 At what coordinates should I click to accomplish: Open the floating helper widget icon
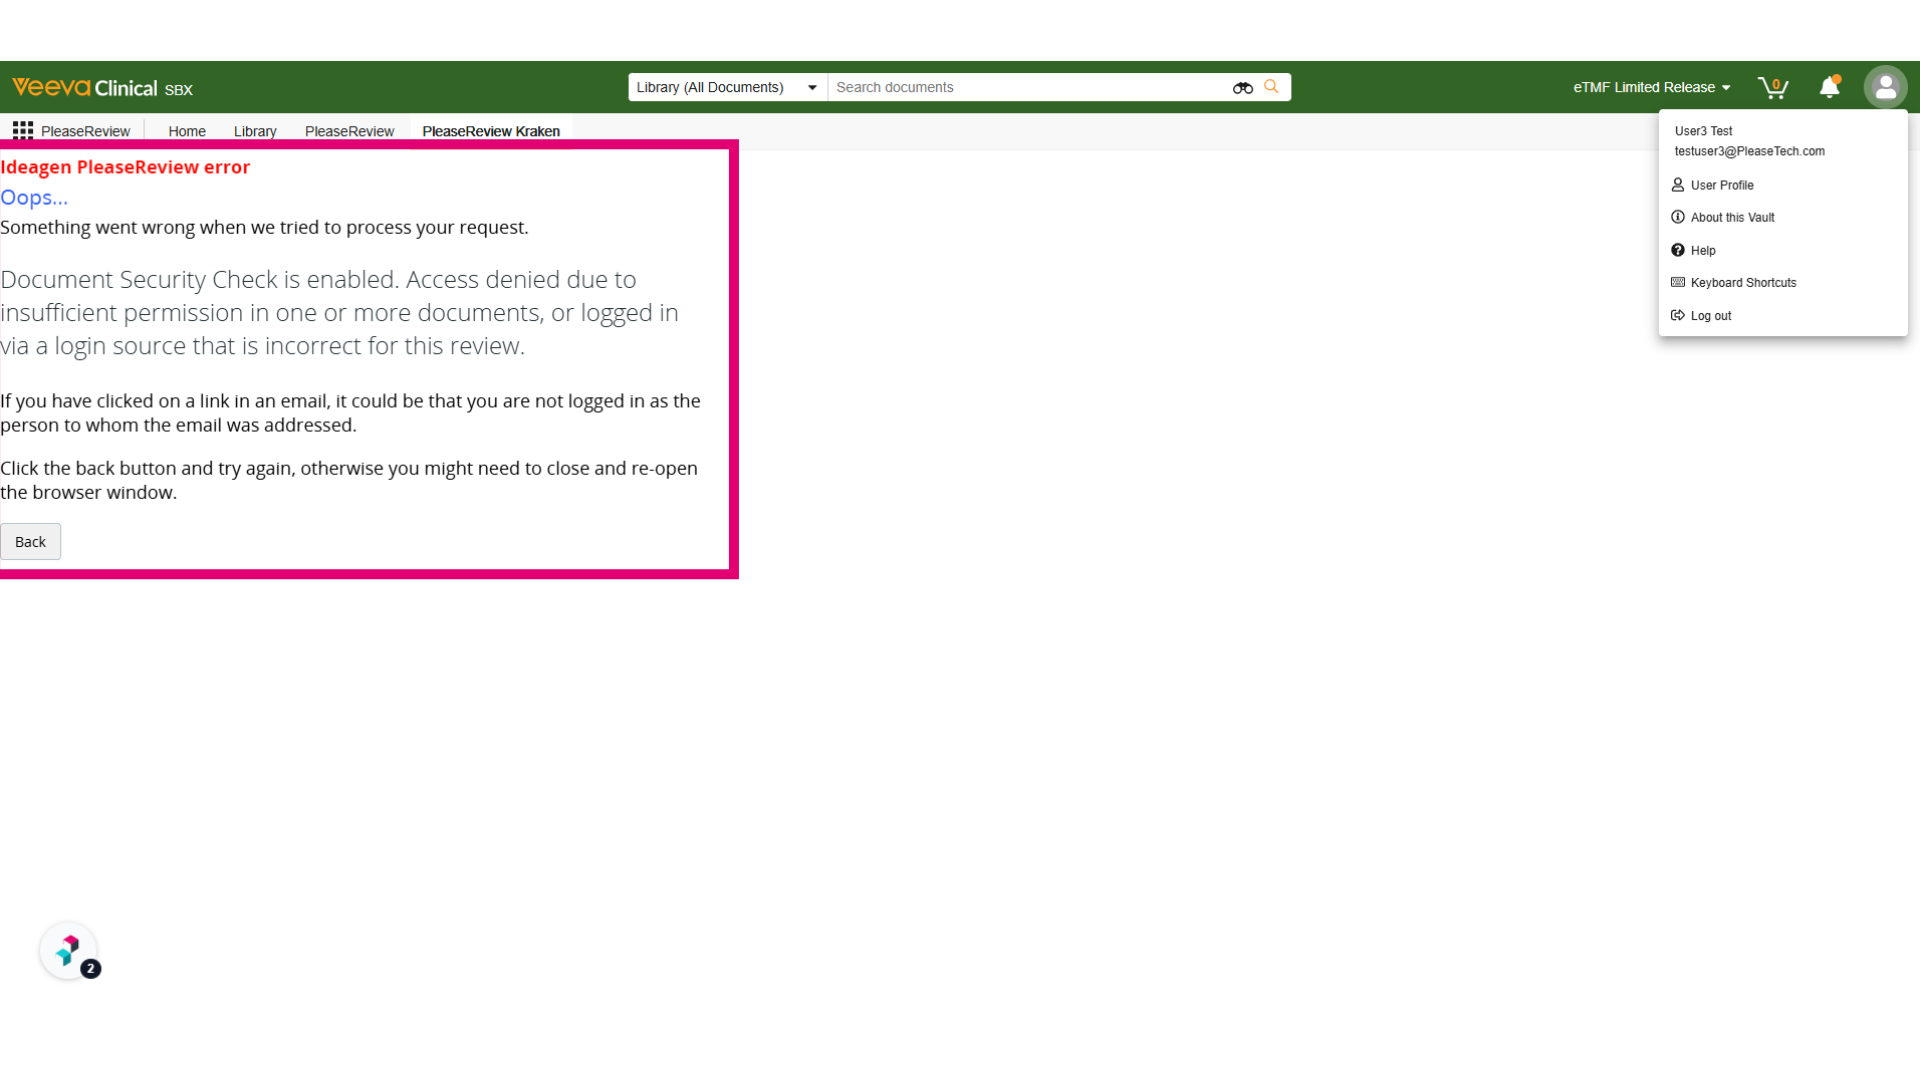[x=69, y=951]
